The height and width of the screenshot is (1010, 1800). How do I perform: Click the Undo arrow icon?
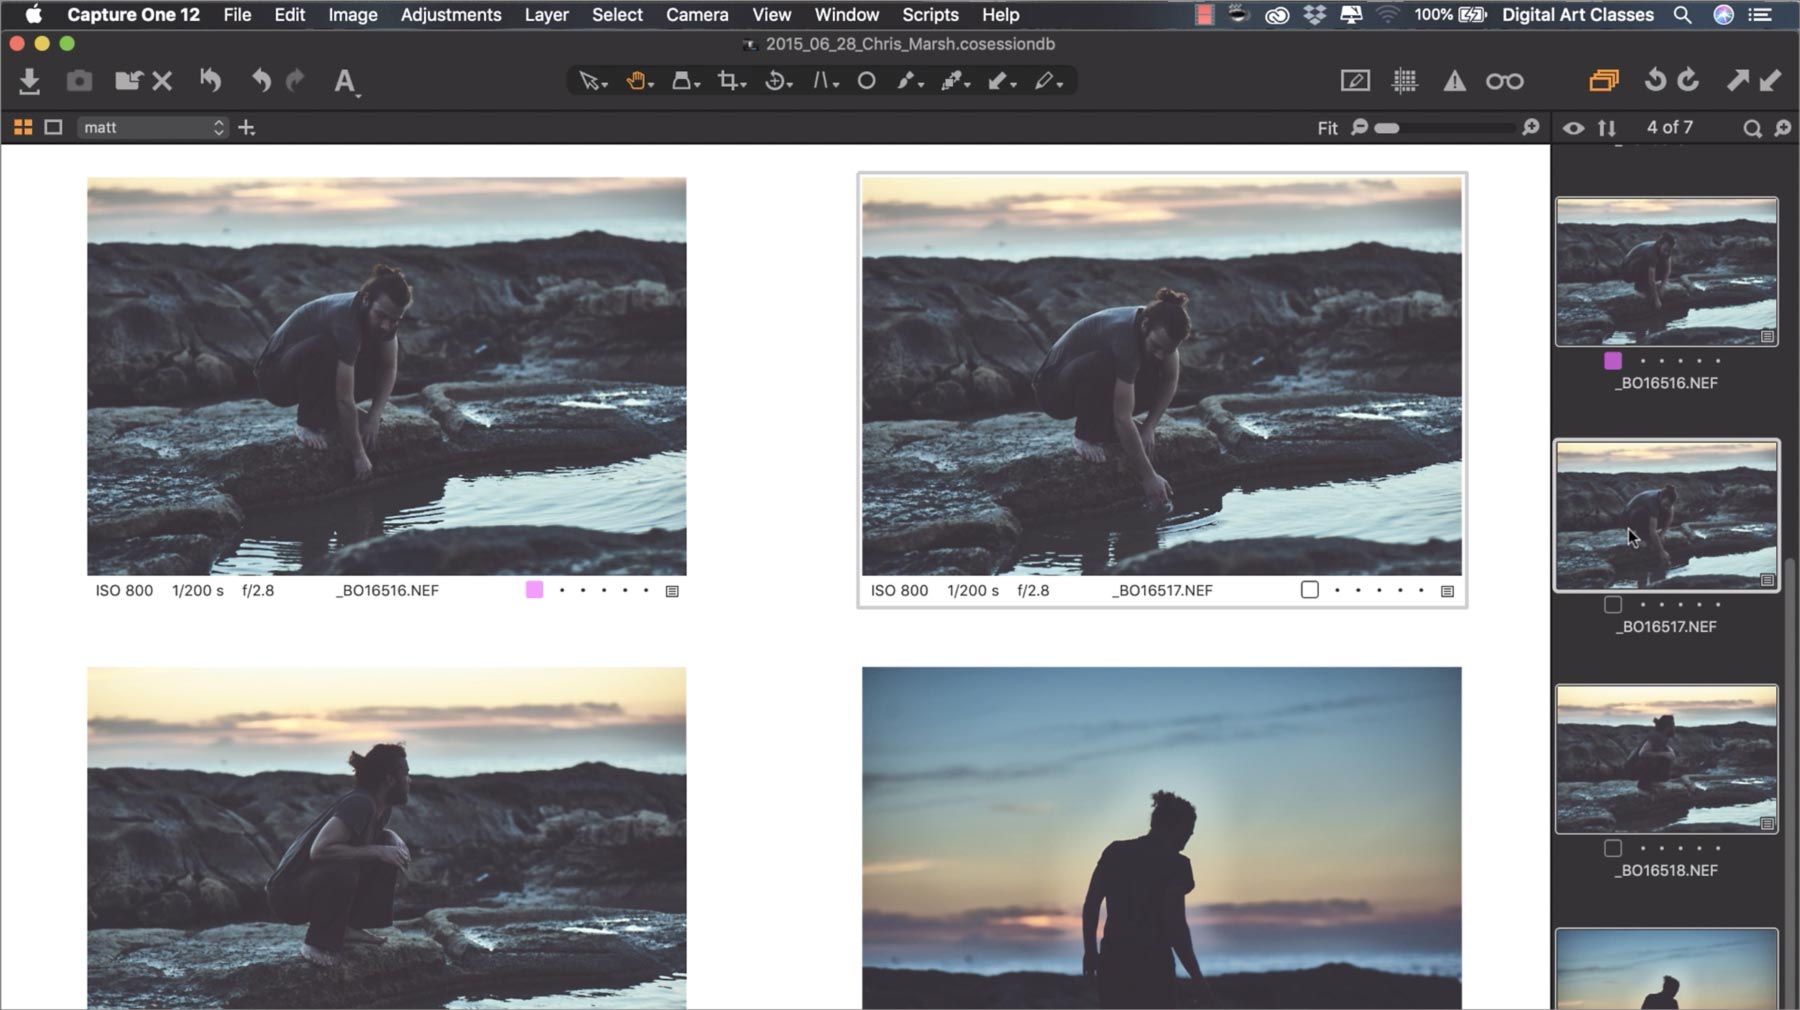[x=260, y=81]
